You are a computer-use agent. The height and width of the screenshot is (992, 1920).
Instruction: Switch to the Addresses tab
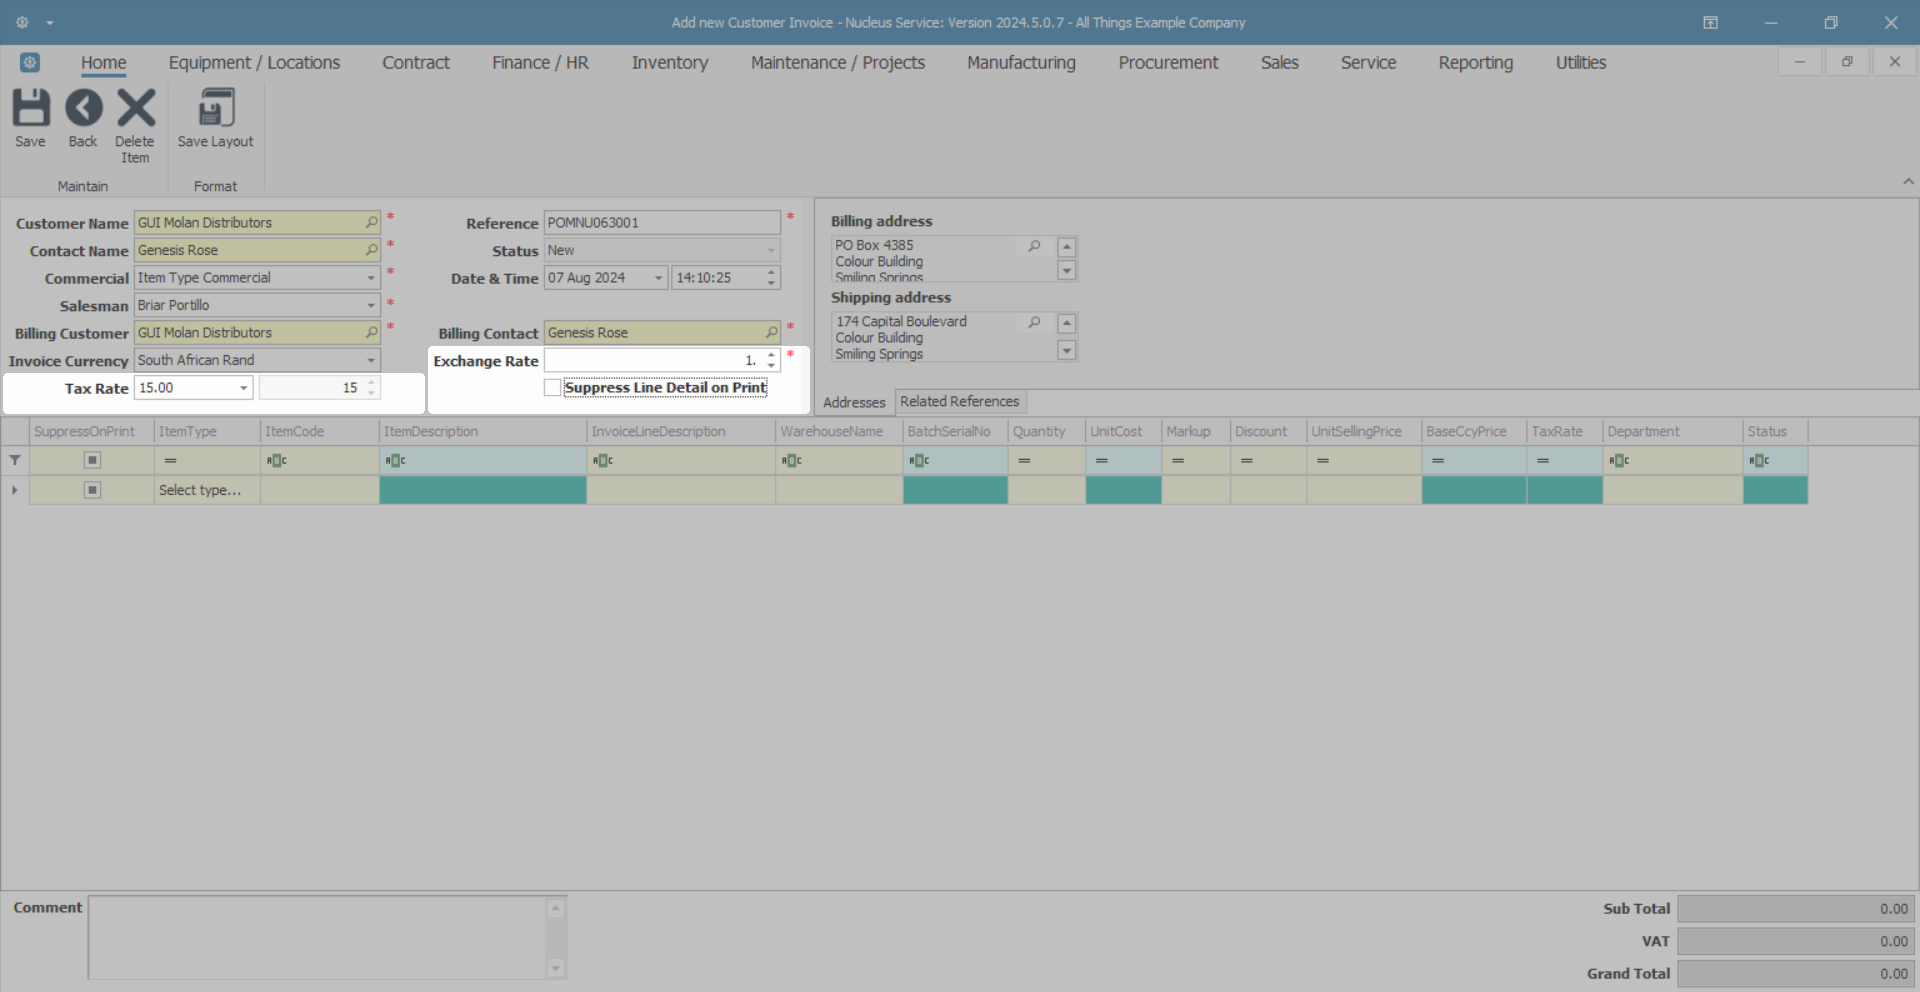[x=854, y=402]
